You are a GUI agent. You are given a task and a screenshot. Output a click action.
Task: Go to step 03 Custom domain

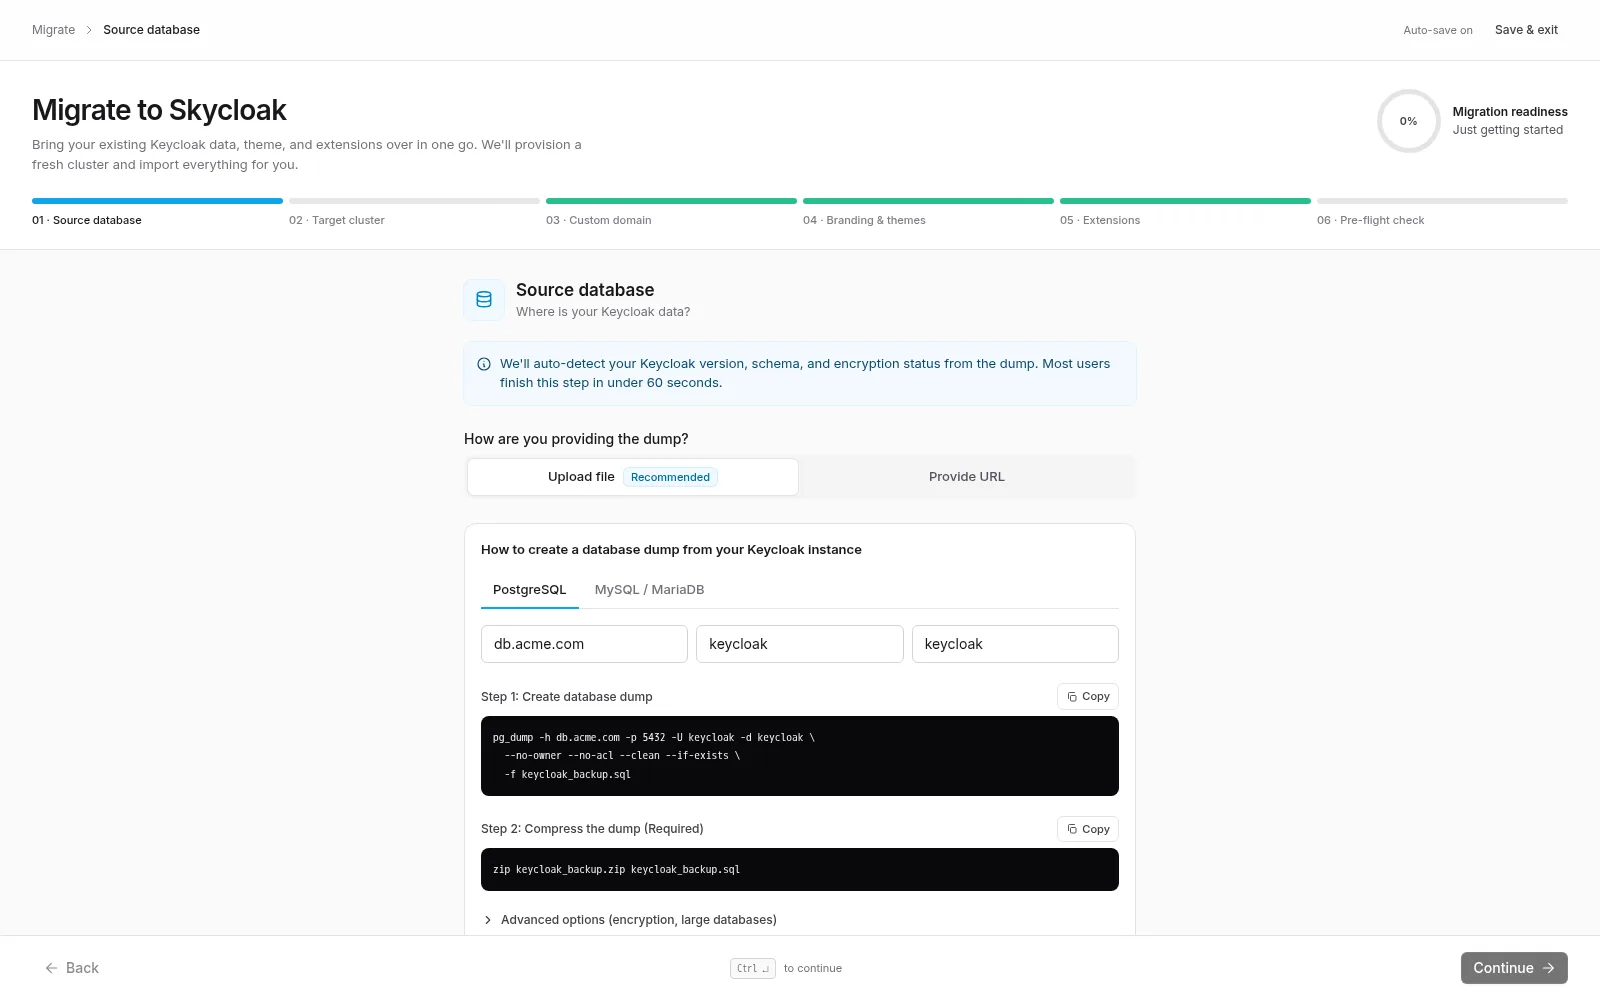(671, 211)
